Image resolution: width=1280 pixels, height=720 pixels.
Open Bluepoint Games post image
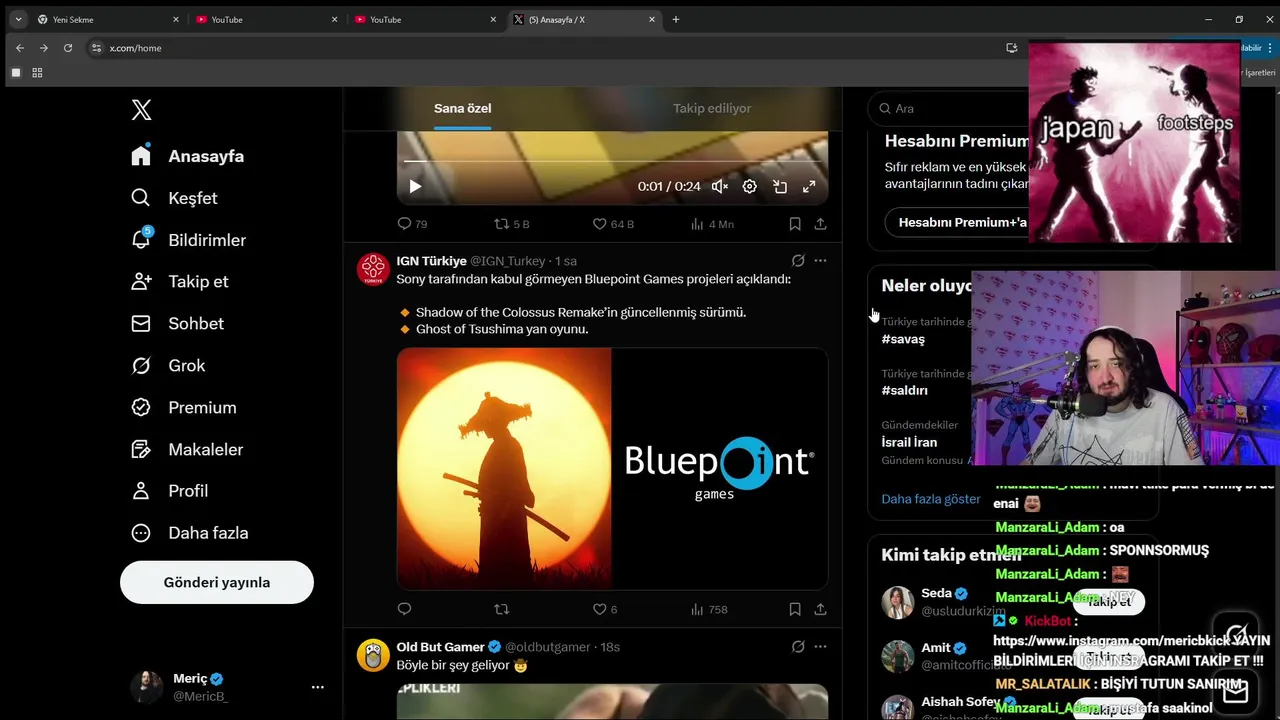pos(612,468)
